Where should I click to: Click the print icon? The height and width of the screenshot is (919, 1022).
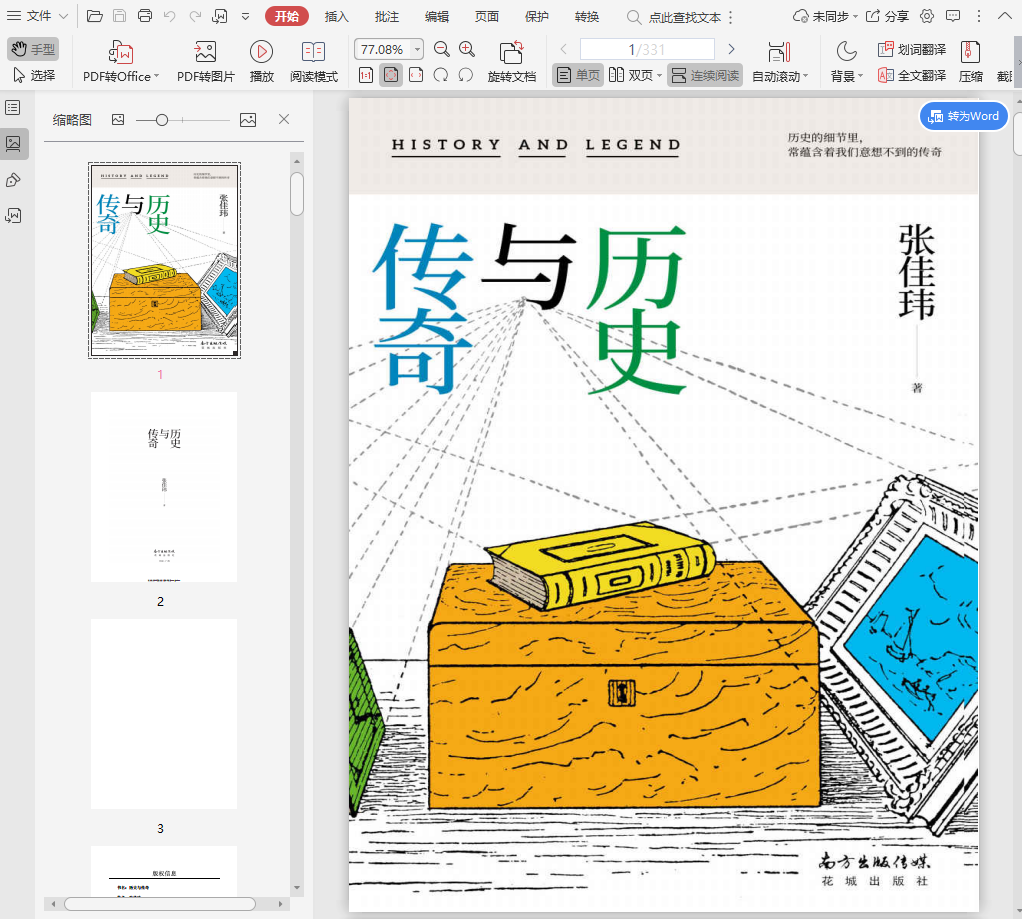tap(145, 16)
